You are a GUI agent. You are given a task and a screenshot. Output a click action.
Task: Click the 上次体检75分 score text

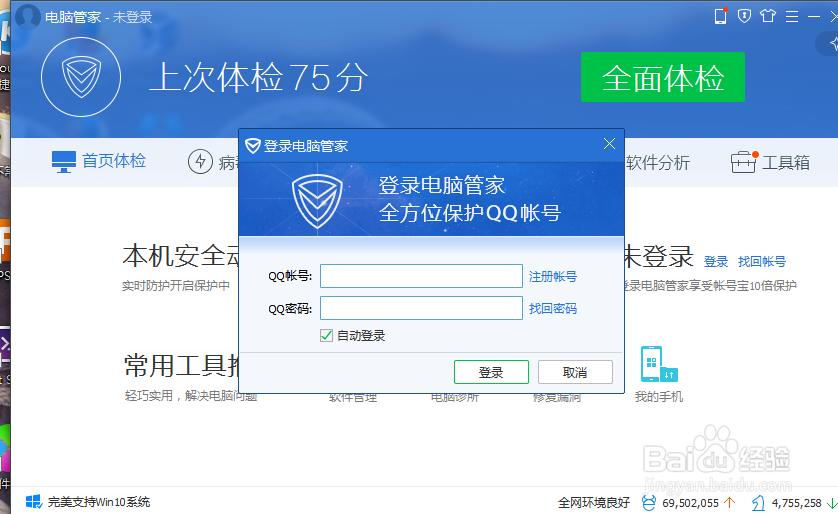[259, 77]
